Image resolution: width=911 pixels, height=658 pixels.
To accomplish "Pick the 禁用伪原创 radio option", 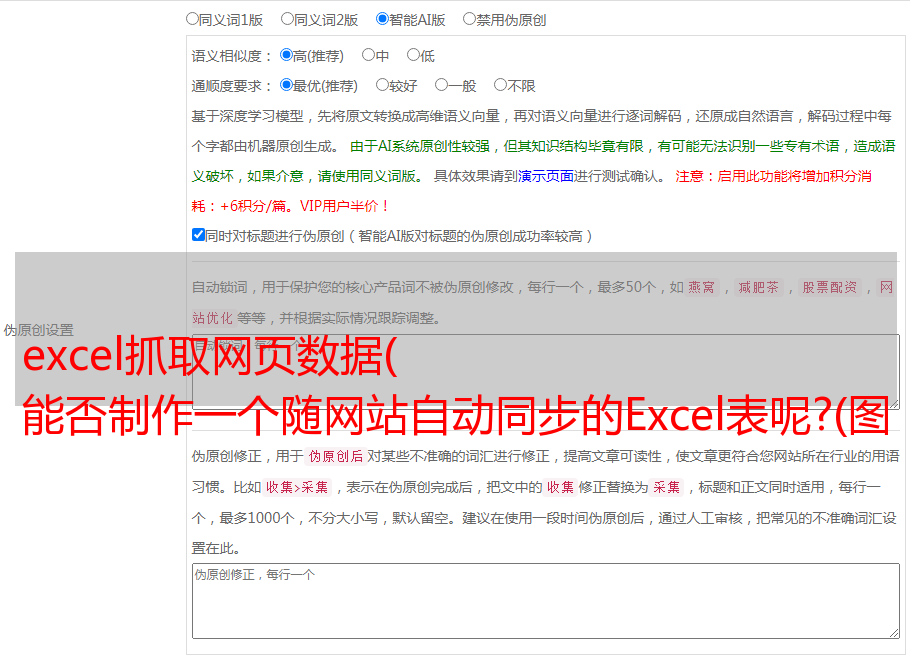I will pos(469,19).
